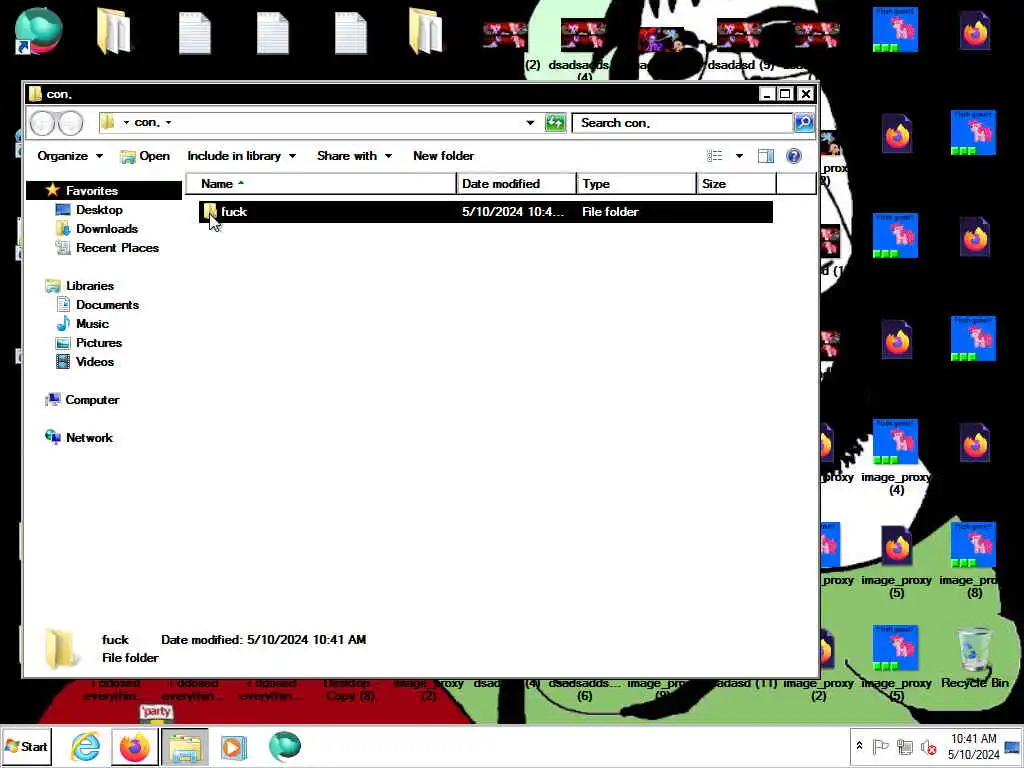Click fuck folder name in details pane
Viewport: 1024px width, 768px height.
pos(115,640)
